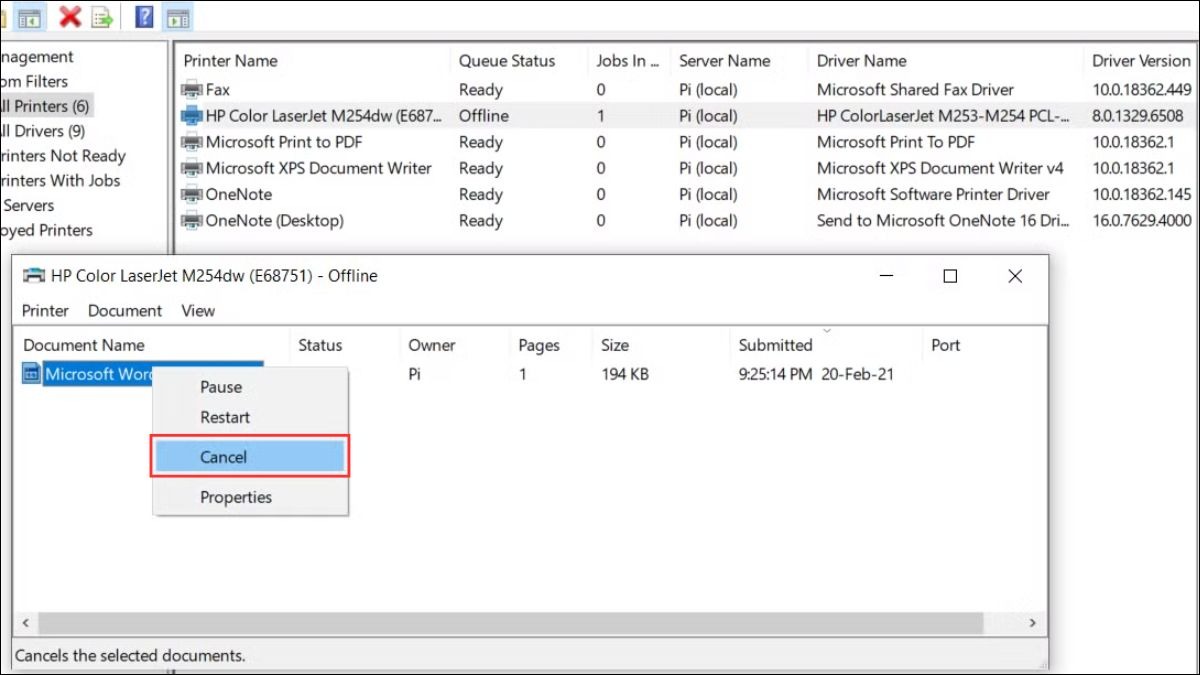The height and width of the screenshot is (675, 1200).
Task: Click Send to Microsoft OneNote 16 driver text
Action: point(945,220)
